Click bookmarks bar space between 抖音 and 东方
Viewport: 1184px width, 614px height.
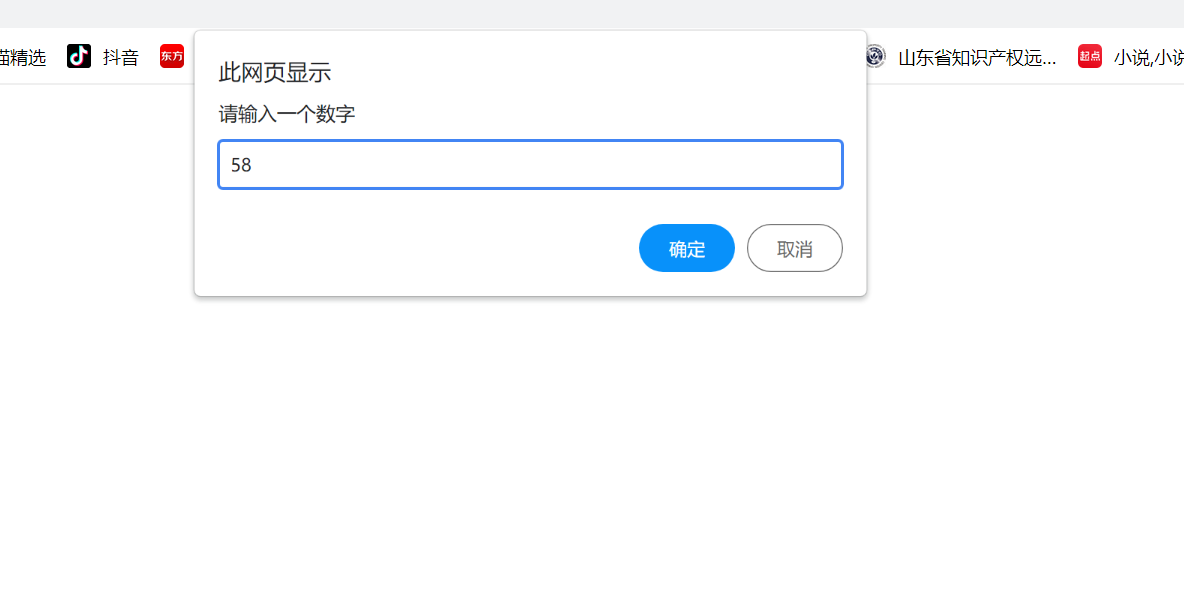[x=150, y=58]
